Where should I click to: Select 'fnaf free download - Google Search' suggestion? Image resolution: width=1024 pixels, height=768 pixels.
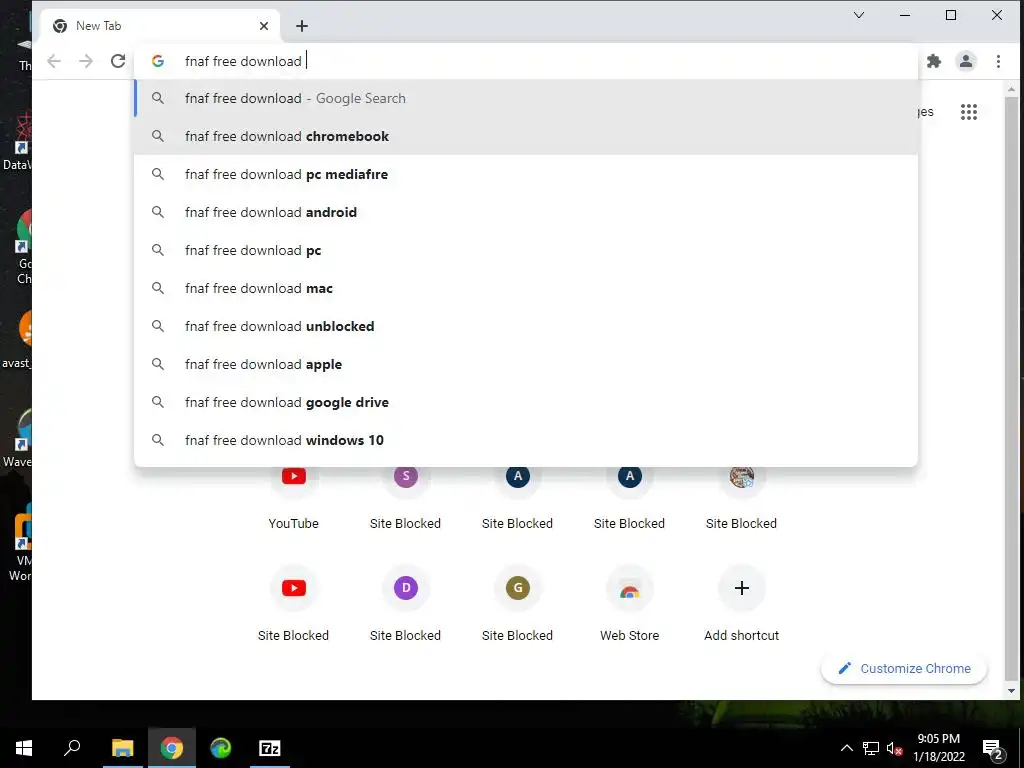point(526,99)
